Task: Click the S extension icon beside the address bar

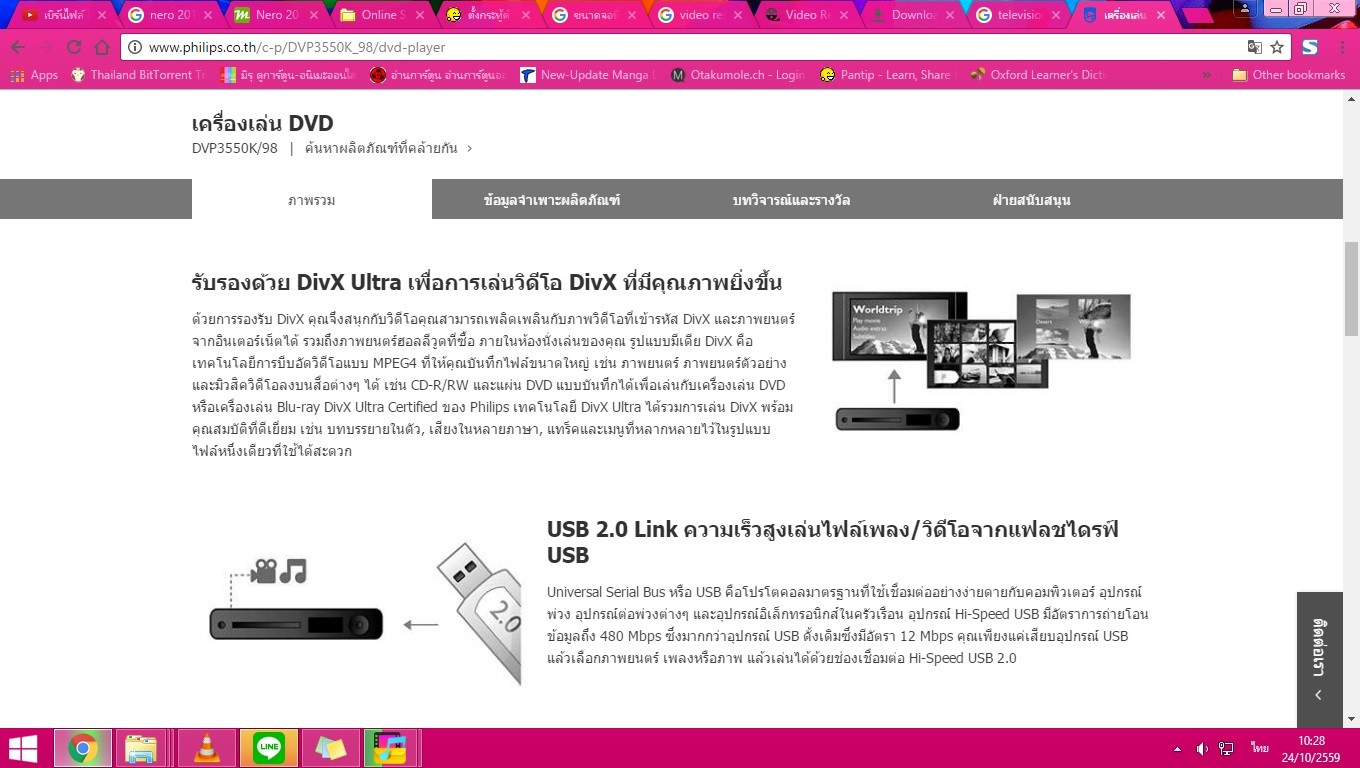Action: [x=1312, y=46]
